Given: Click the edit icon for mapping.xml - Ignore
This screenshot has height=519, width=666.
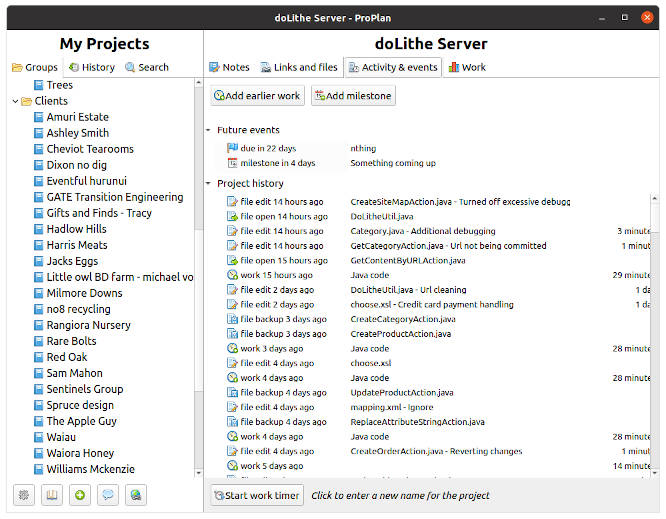Looking at the screenshot, I should 232,407.
